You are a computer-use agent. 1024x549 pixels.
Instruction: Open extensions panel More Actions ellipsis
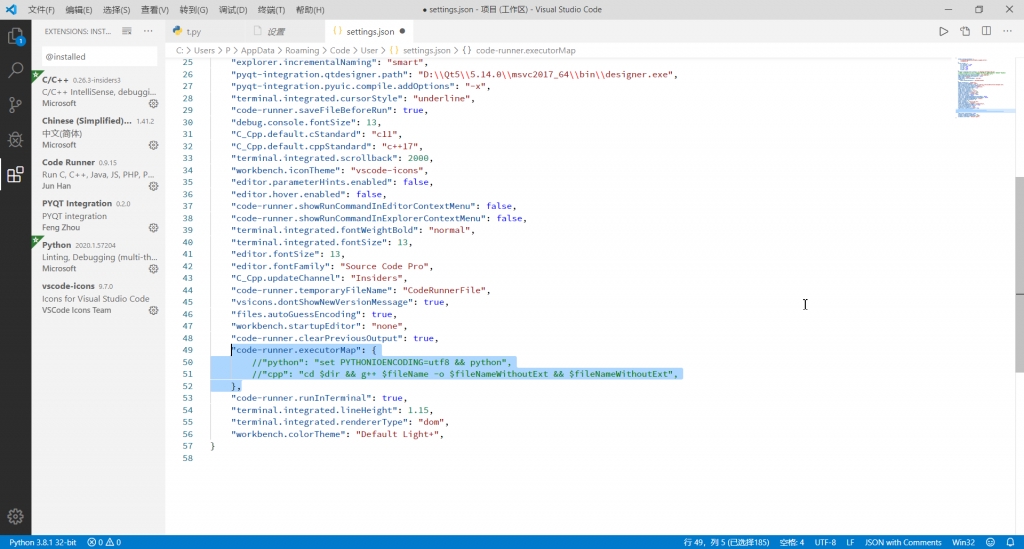point(148,32)
